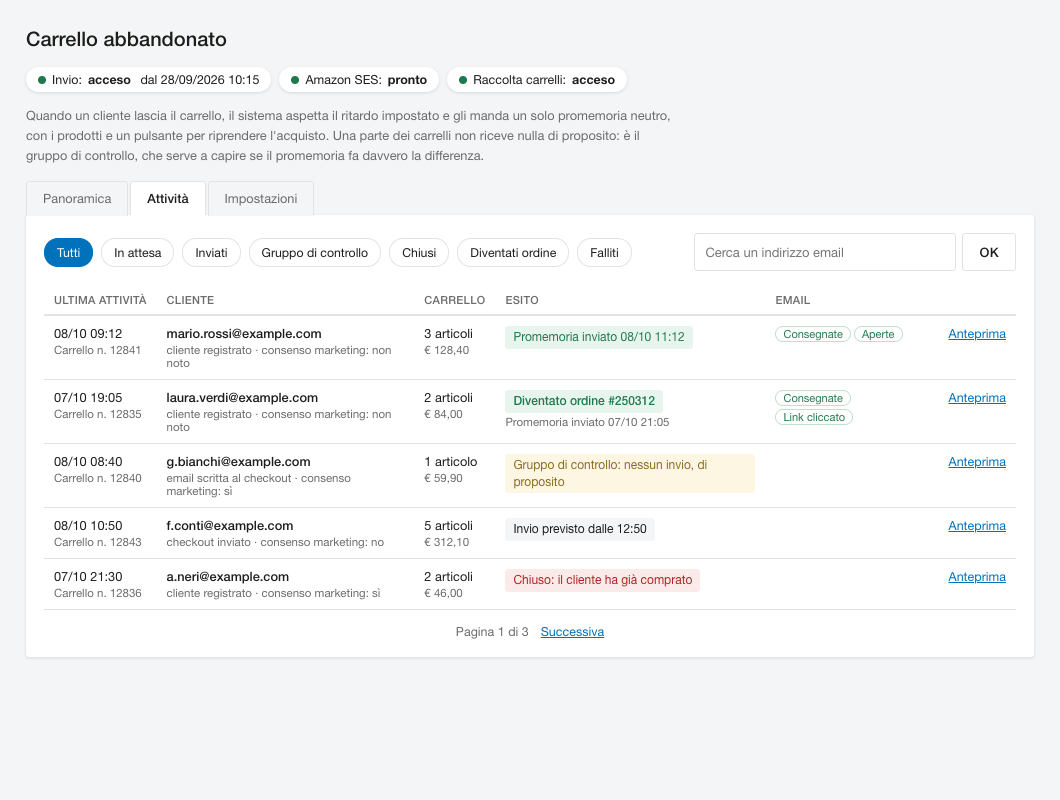This screenshot has width=1060, height=800.
Task: Open Anteprima for g.bianchi@example.com
Action: click(977, 462)
